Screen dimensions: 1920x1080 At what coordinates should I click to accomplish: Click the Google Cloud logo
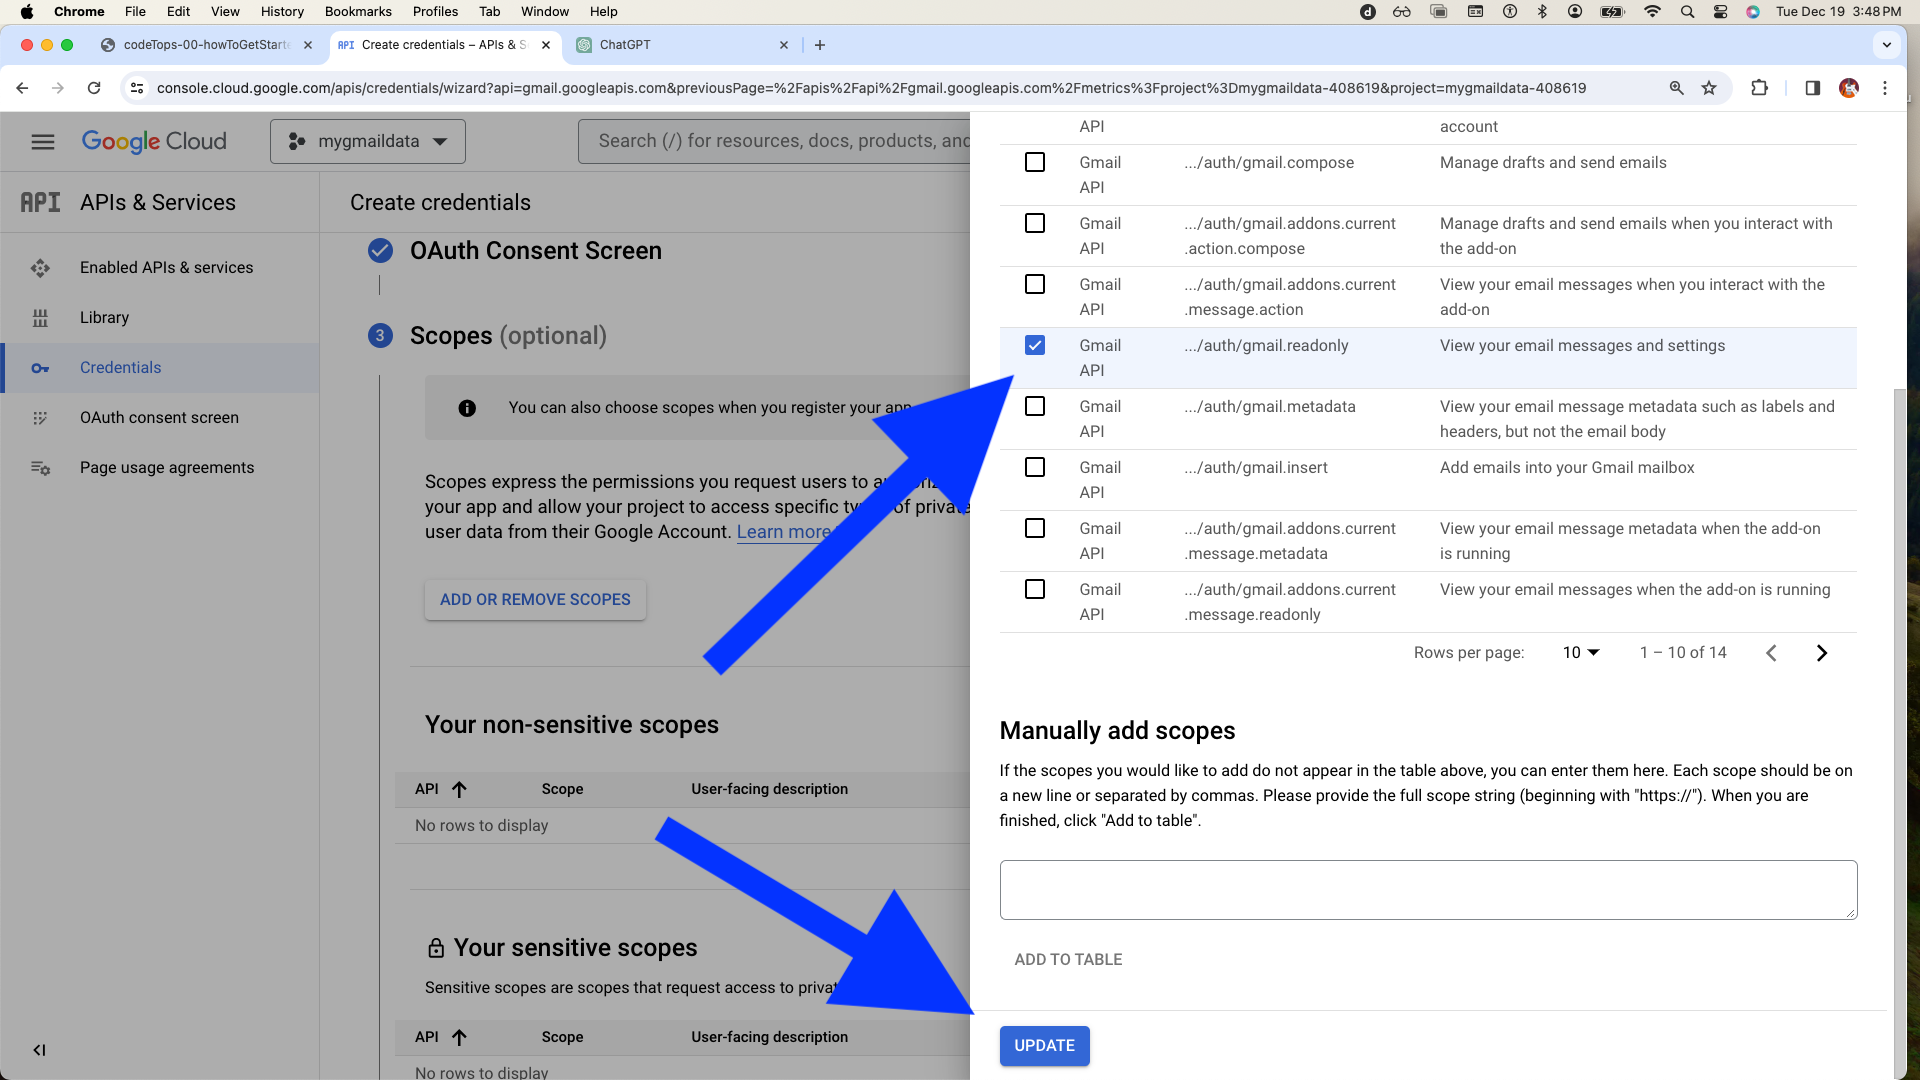[154, 142]
